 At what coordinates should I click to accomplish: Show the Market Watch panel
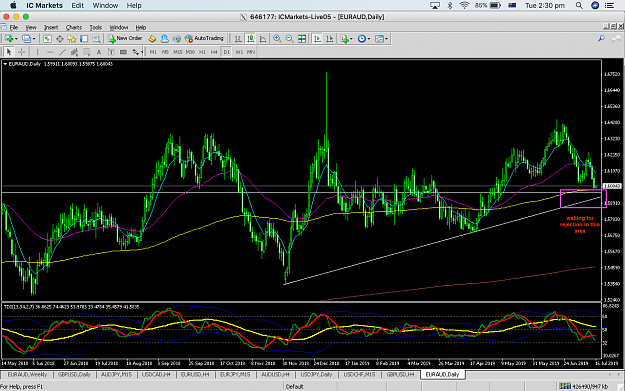(x=47, y=39)
